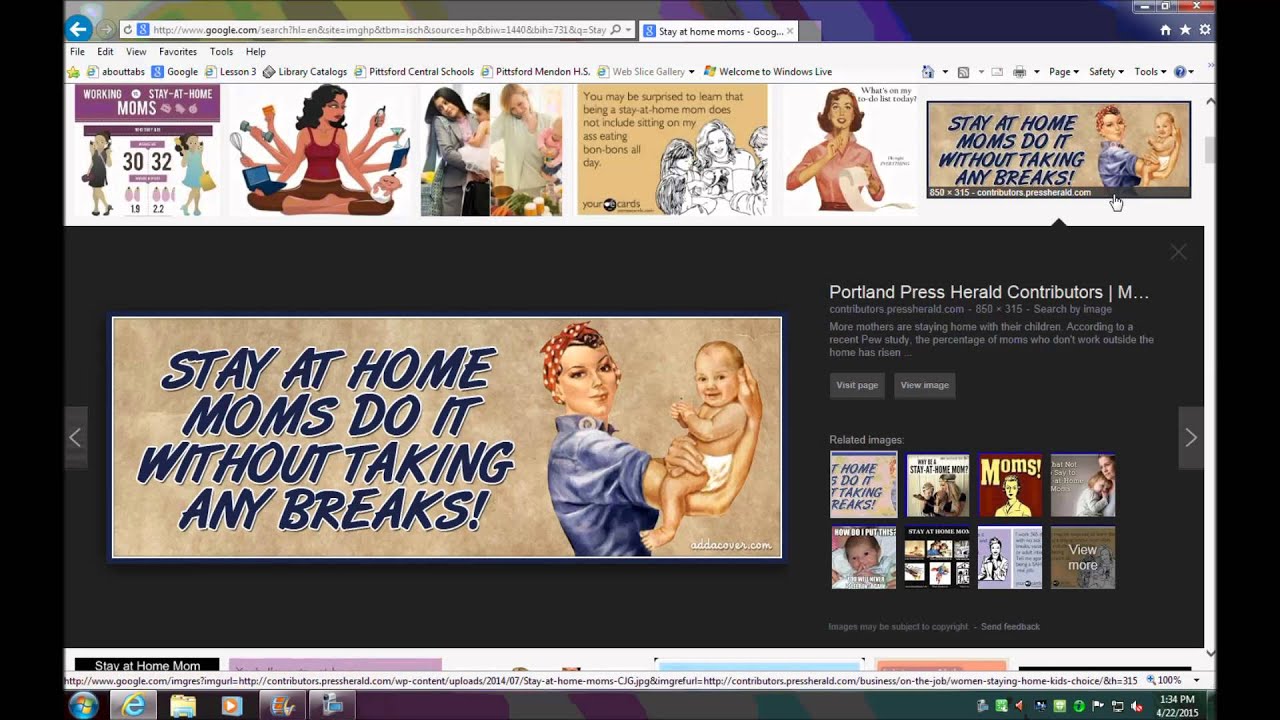This screenshot has width=1280, height=720.
Task: Open the address bar autocomplete dropdown arrow
Action: point(628,30)
